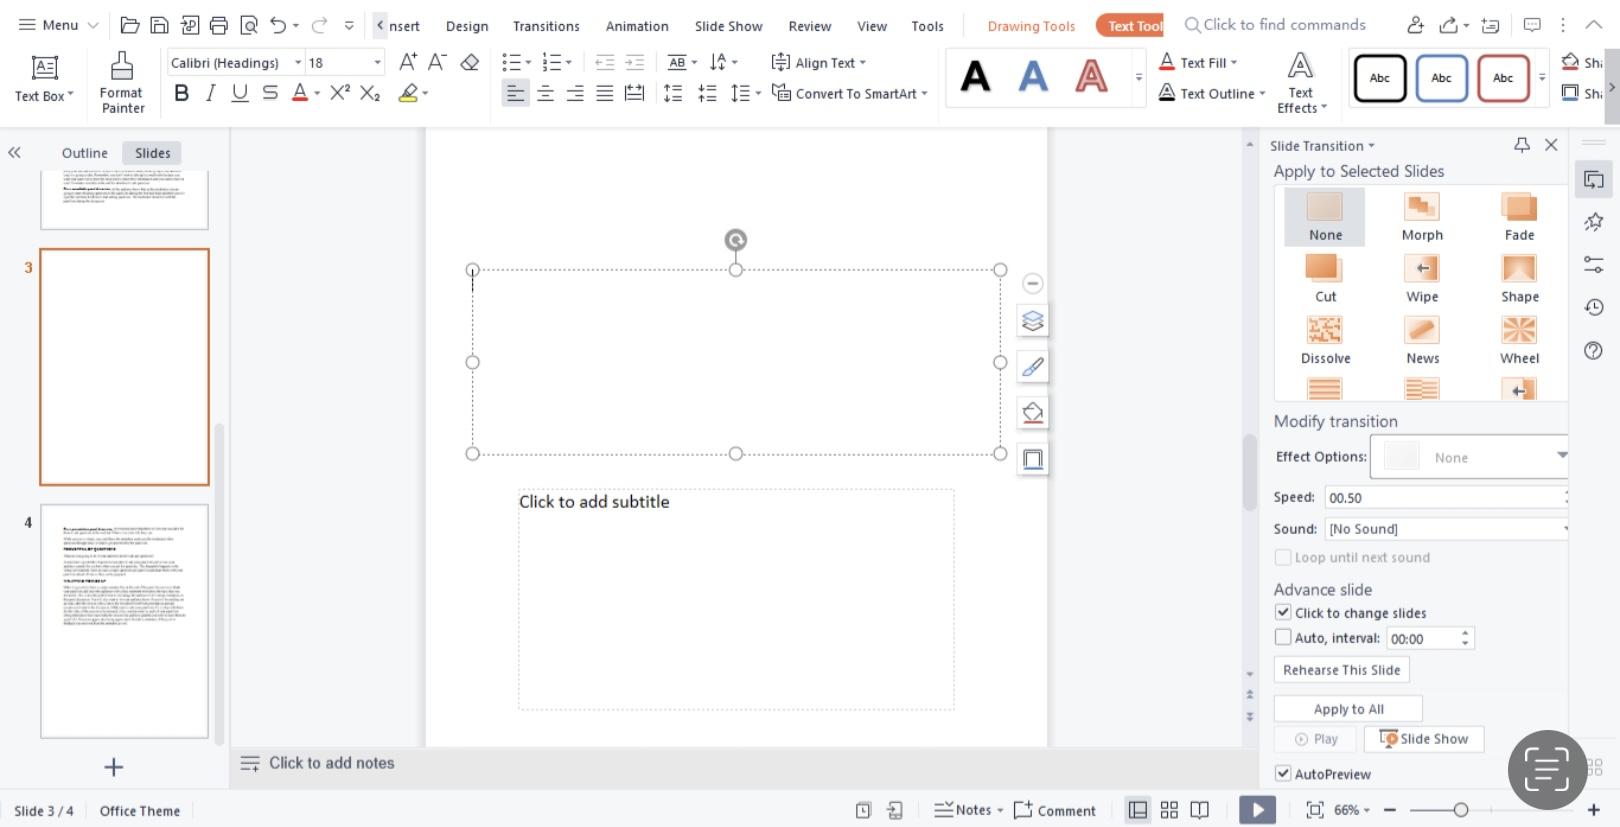1620x827 pixels.
Task: Add a new slide with plus icon
Action: (x=114, y=767)
